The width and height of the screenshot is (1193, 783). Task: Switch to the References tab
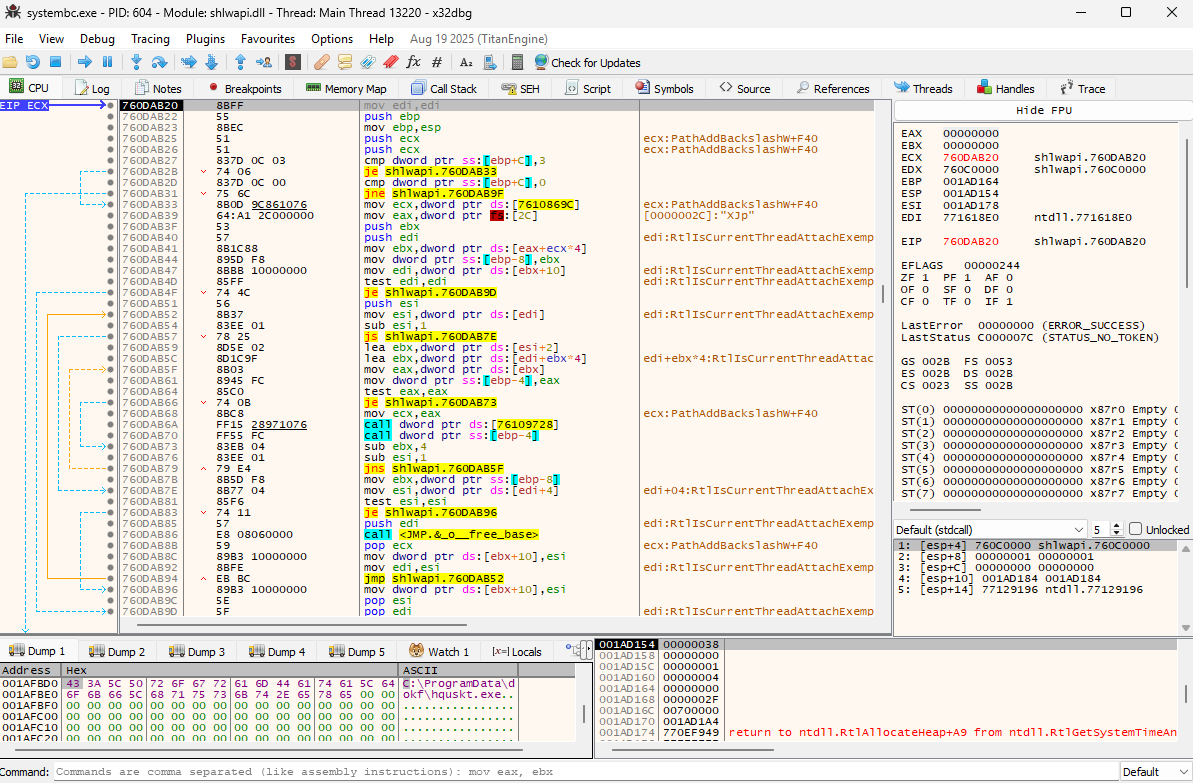coord(833,88)
